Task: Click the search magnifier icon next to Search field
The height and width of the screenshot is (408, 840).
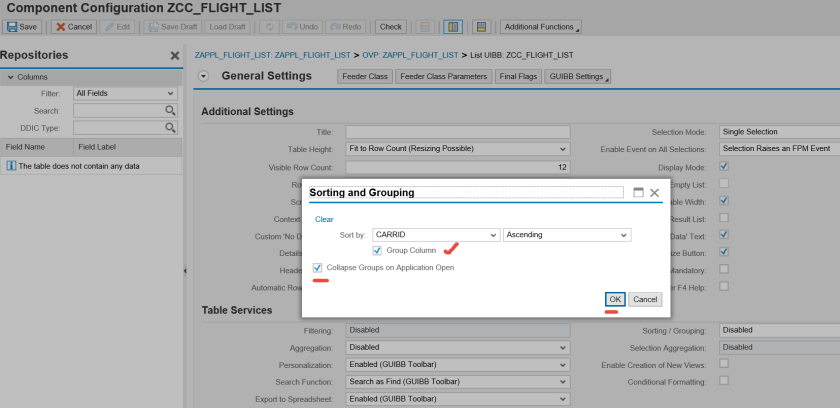Action: [x=170, y=110]
